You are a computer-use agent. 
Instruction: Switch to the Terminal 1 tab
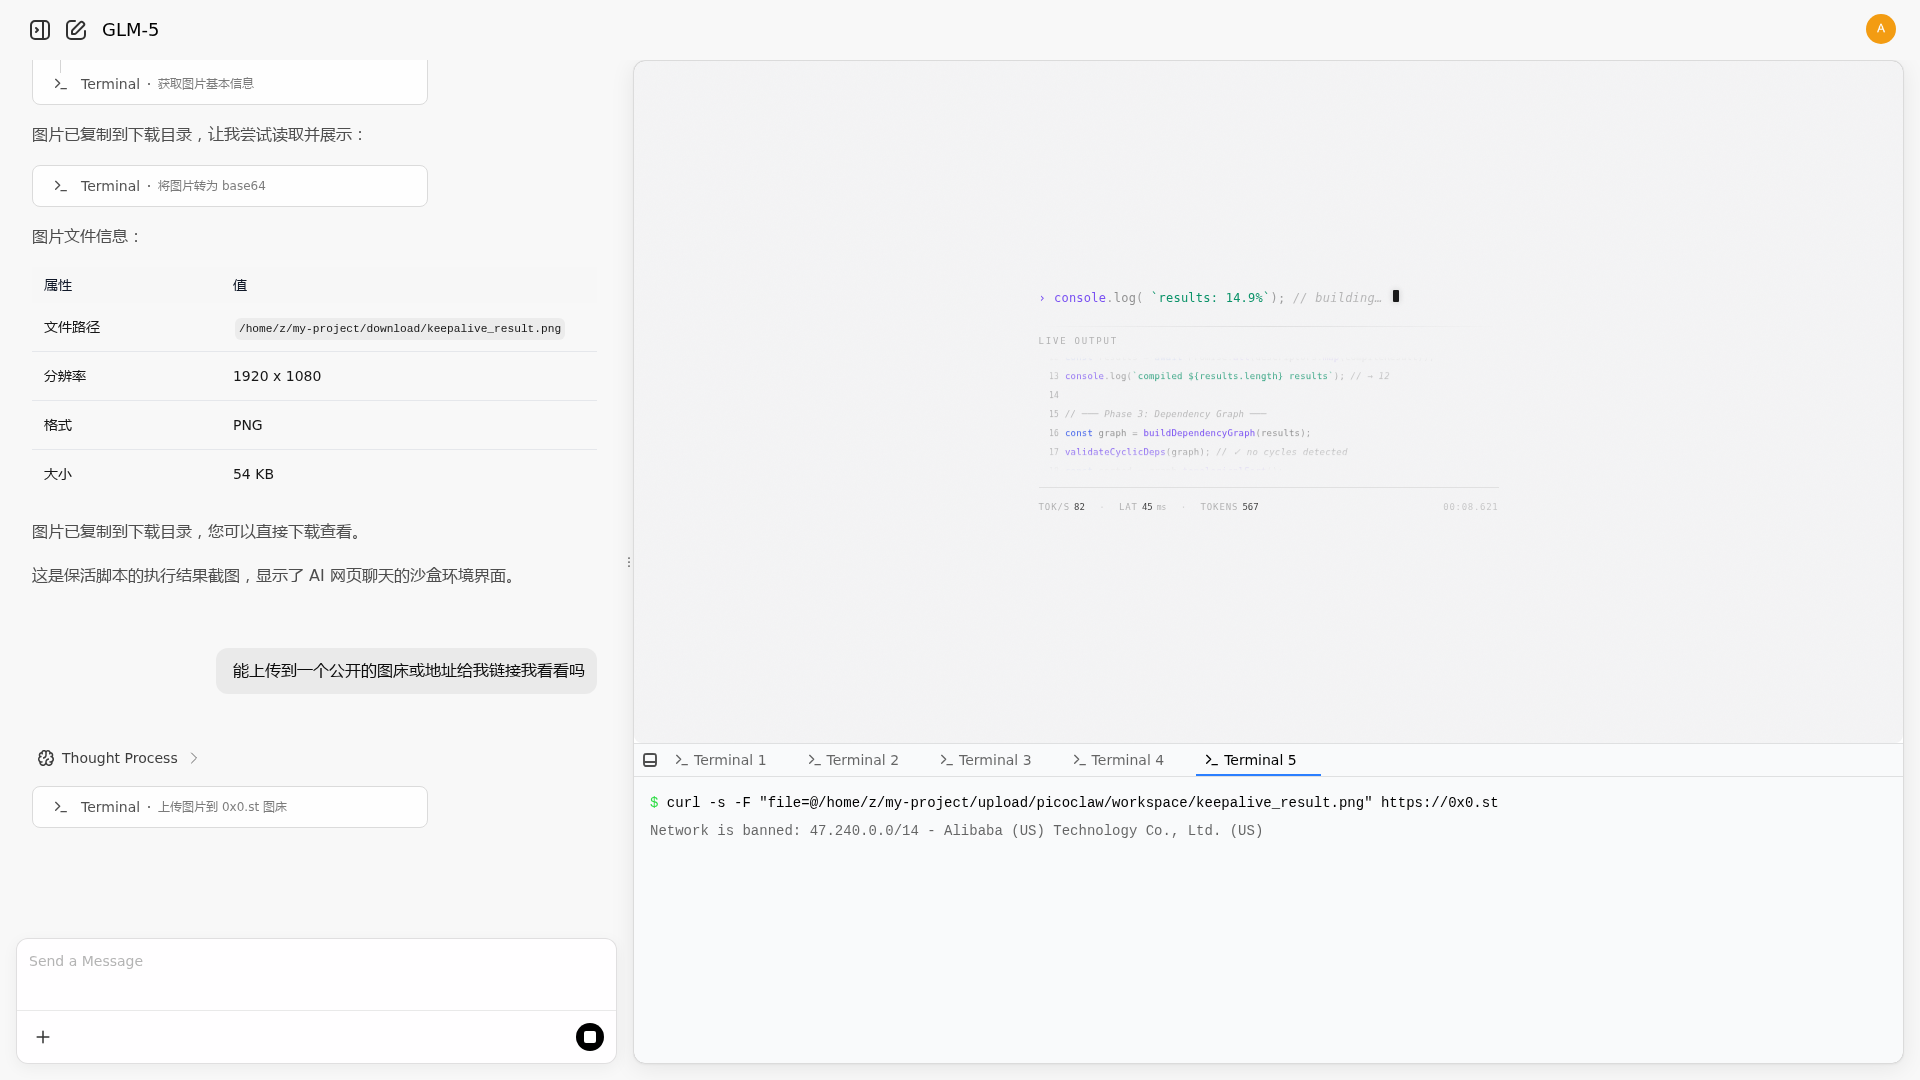[x=721, y=760]
